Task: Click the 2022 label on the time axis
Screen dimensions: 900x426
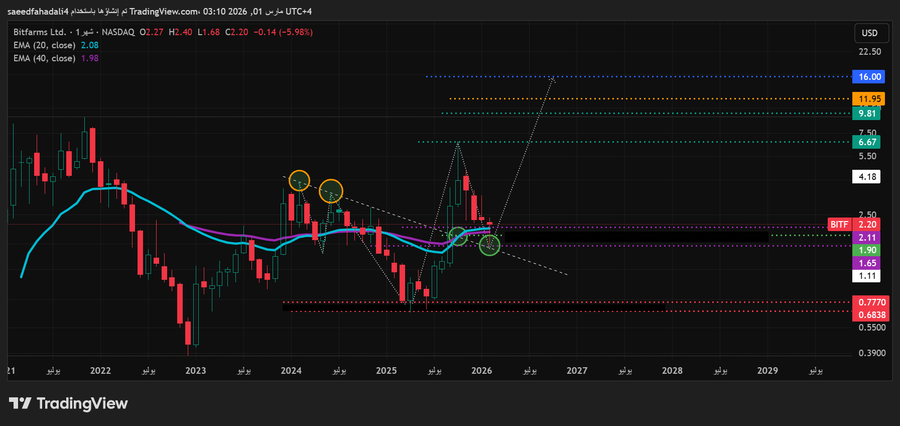Action: [101, 371]
